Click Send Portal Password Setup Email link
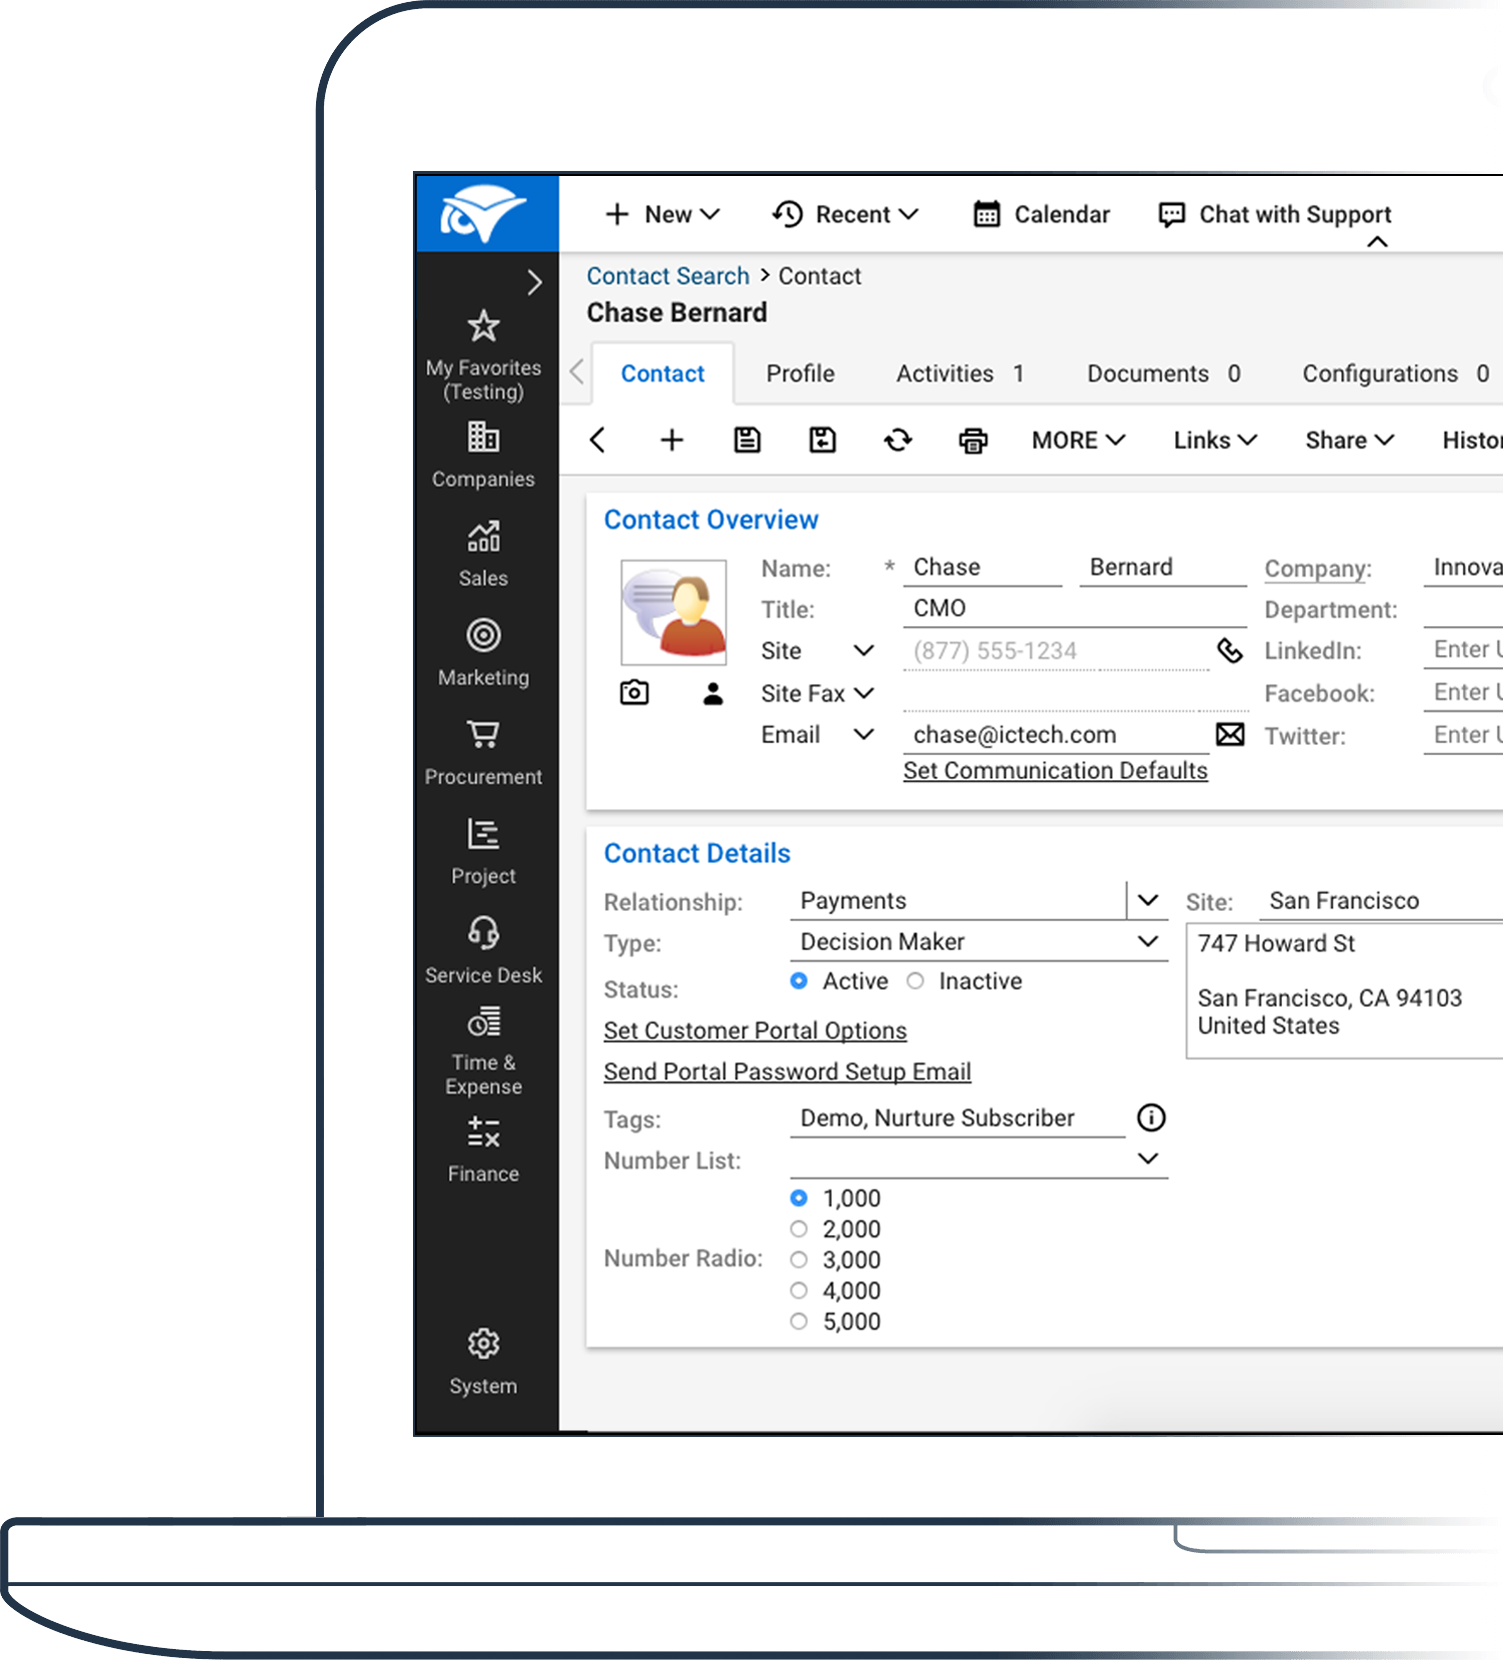Viewport: 1503px width, 1660px height. pos(787,1071)
